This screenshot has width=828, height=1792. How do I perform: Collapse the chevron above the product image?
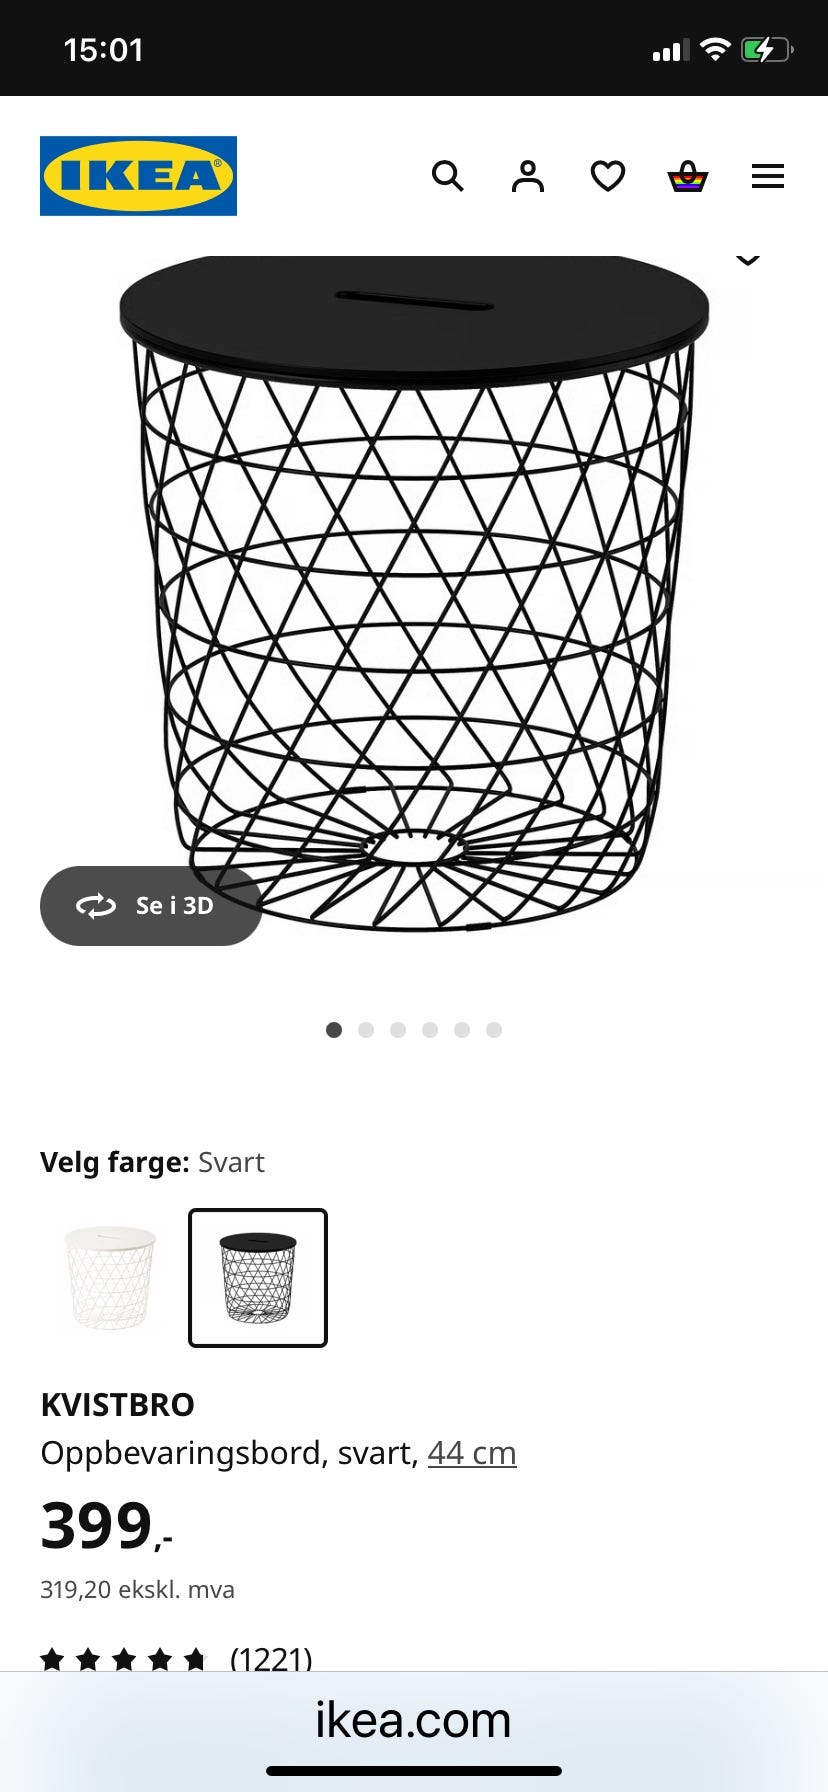(x=748, y=260)
